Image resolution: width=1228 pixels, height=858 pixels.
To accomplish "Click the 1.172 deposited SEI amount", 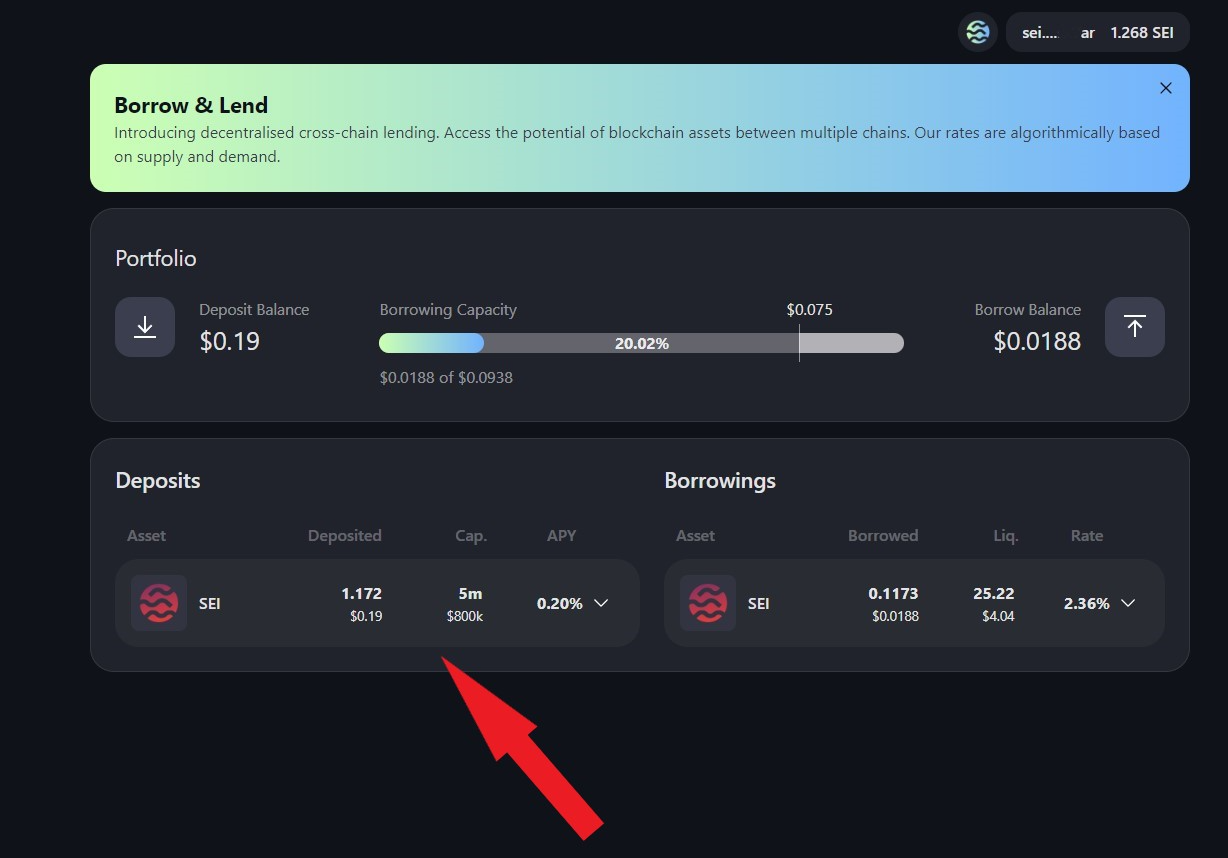I will pyautogui.click(x=361, y=594).
